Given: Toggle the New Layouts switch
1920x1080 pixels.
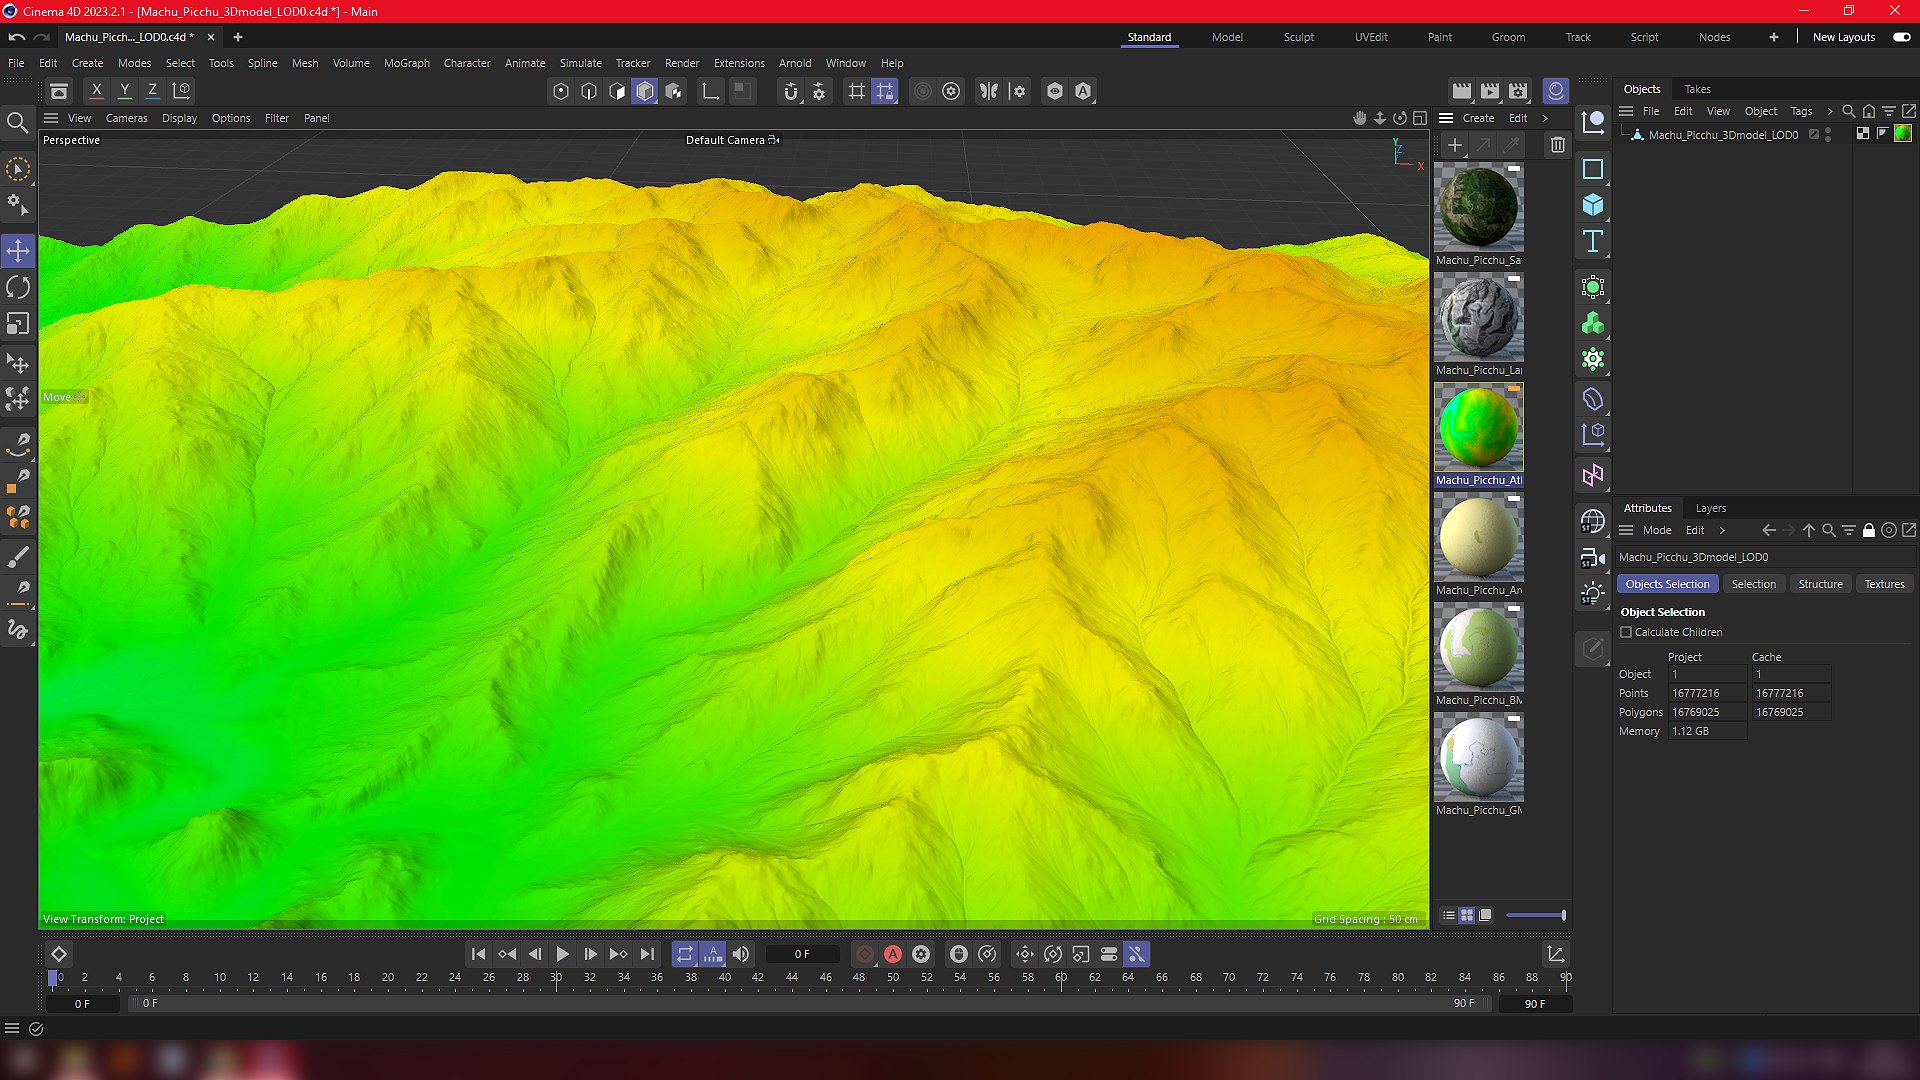Looking at the screenshot, I should coord(1901,37).
